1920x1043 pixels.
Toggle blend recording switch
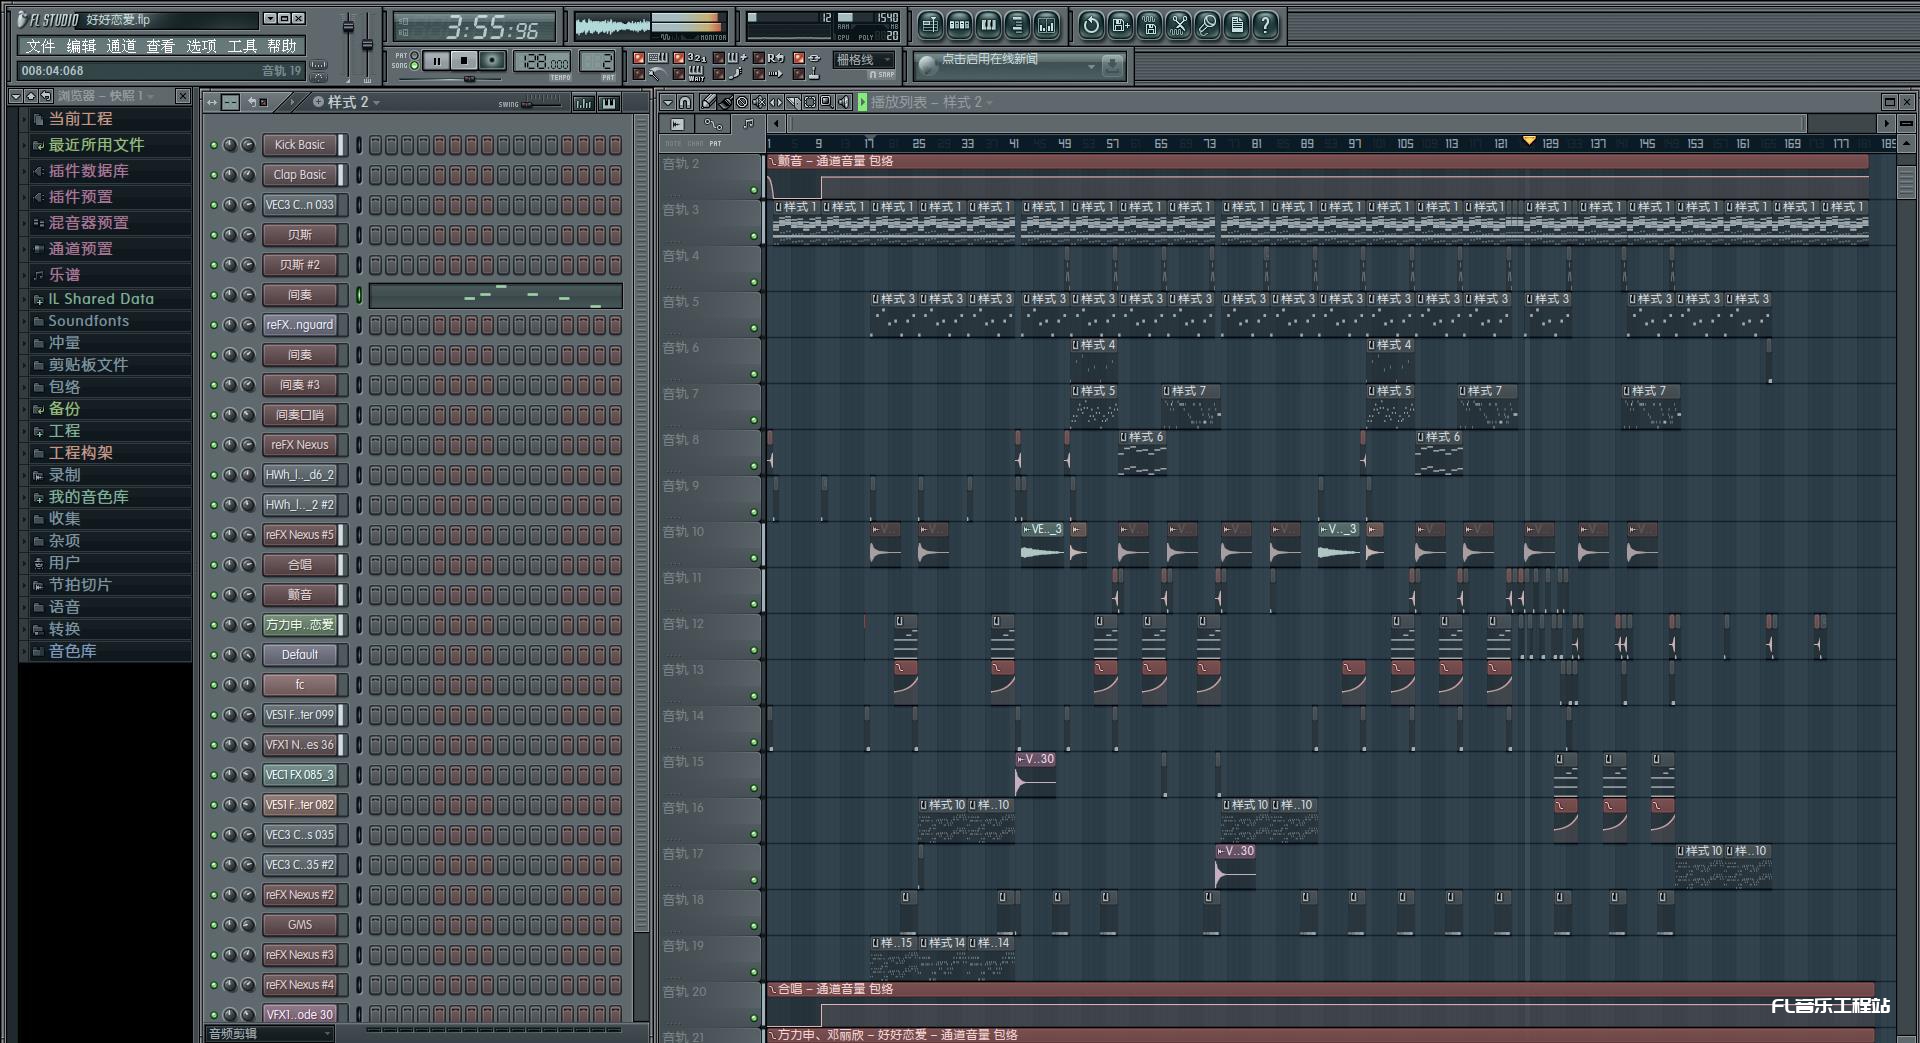(719, 58)
